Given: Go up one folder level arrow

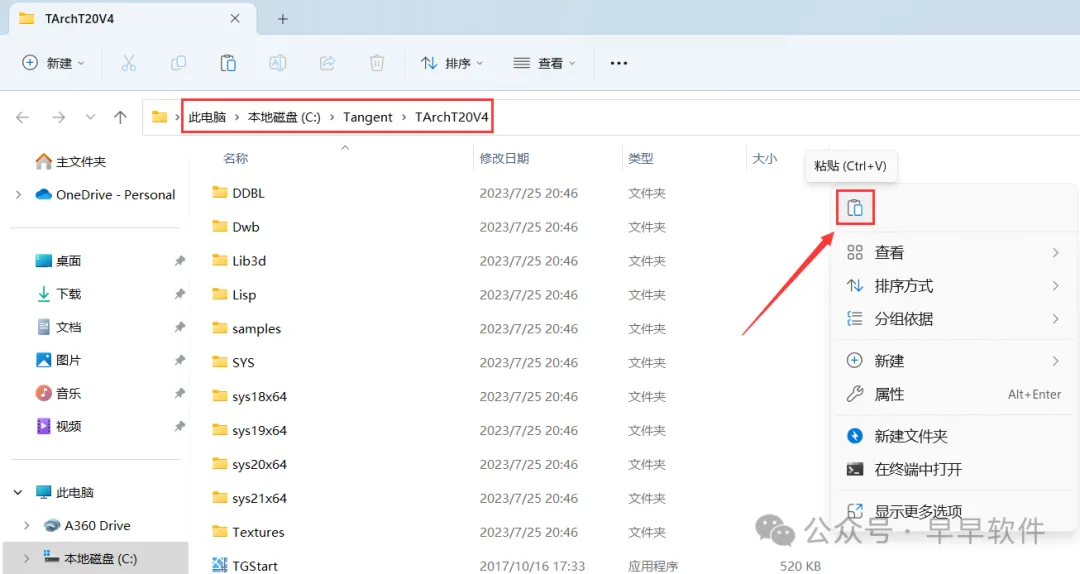Looking at the screenshot, I should pyautogui.click(x=121, y=117).
